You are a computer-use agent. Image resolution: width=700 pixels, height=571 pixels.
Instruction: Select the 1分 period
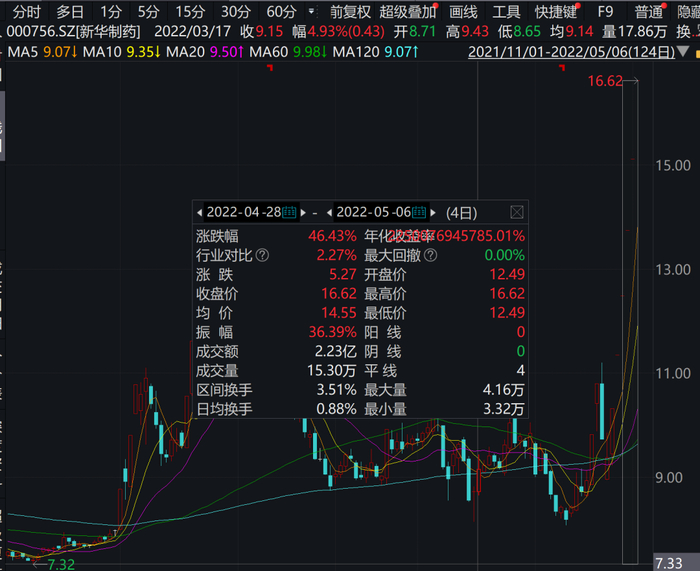tap(110, 12)
